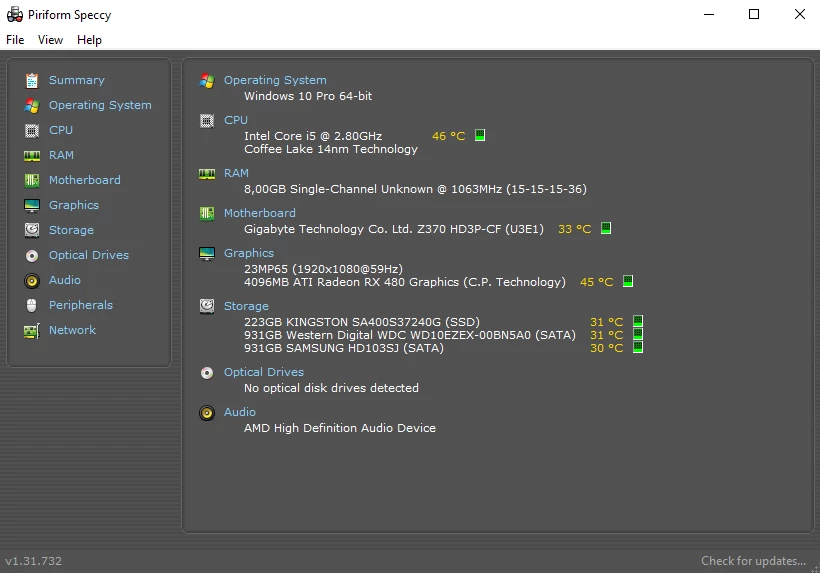Open the File menu
The height and width of the screenshot is (573, 820).
tap(15, 40)
